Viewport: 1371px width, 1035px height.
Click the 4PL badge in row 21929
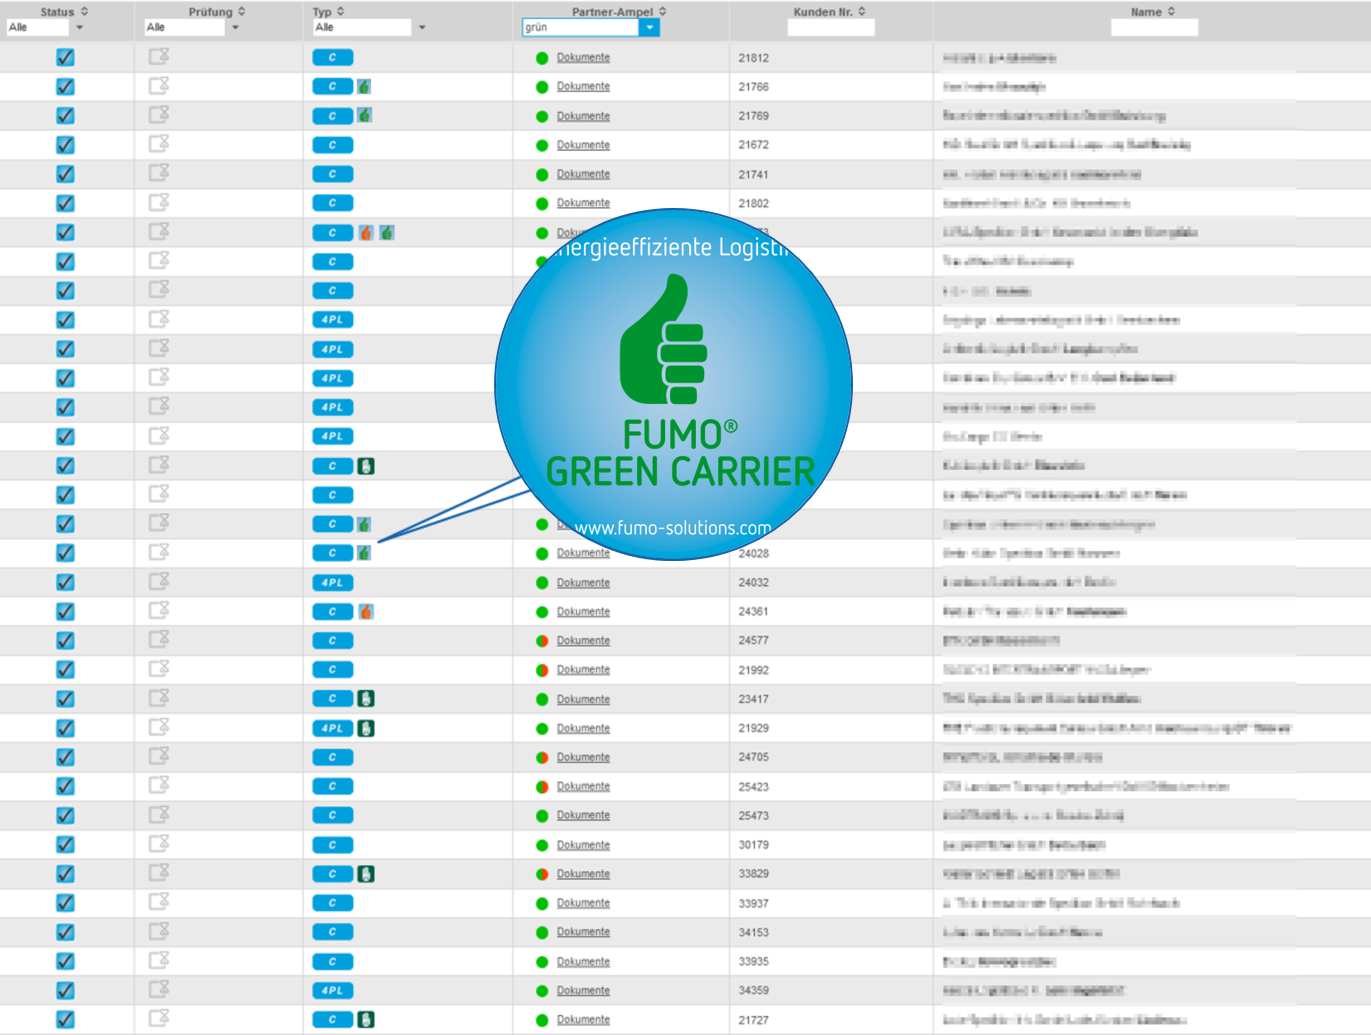(332, 728)
